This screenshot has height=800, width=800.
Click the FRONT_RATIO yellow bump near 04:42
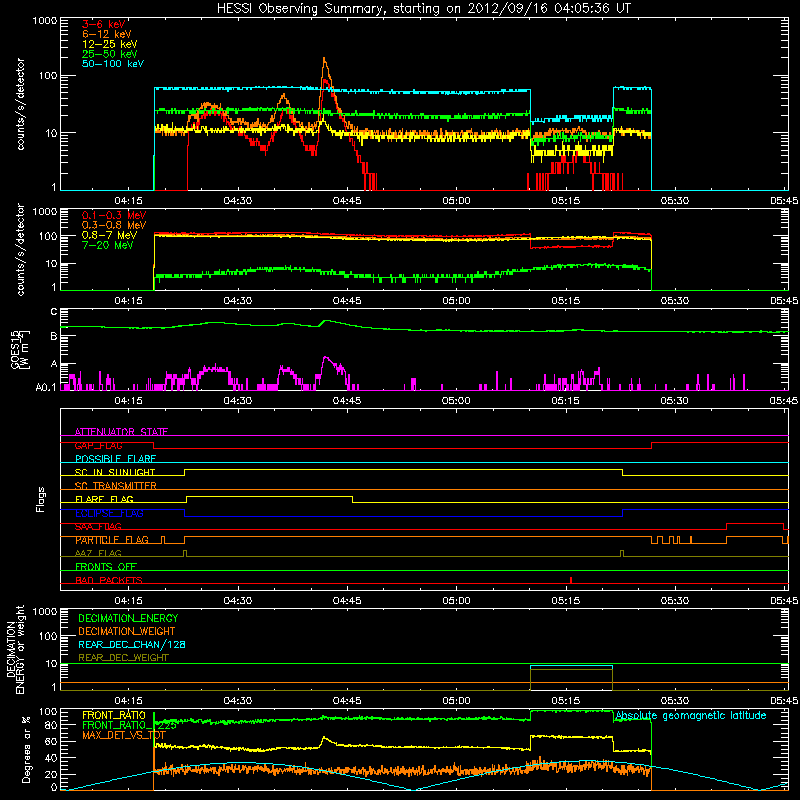(324, 739)
